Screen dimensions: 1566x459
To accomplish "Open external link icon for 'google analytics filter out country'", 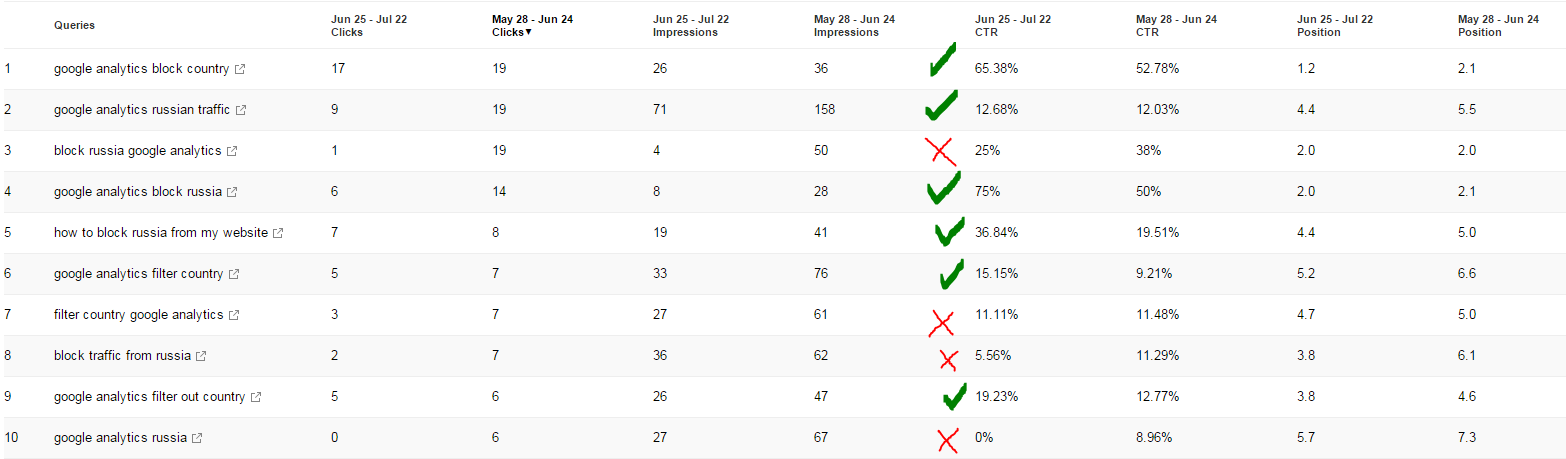I will tap(256, 398).
